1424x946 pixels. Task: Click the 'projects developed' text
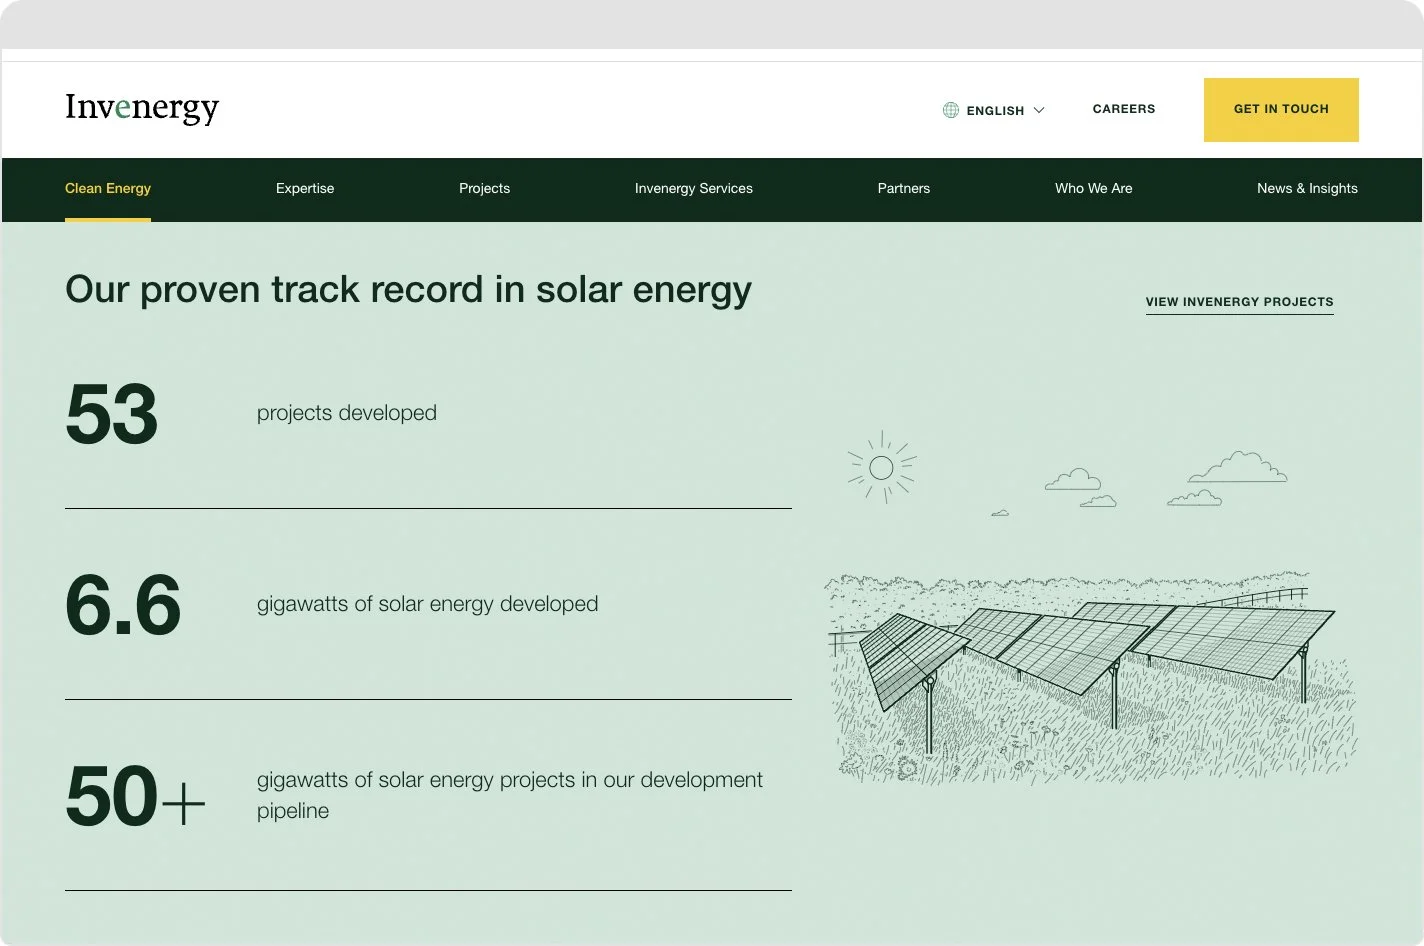tap(347, 413)
